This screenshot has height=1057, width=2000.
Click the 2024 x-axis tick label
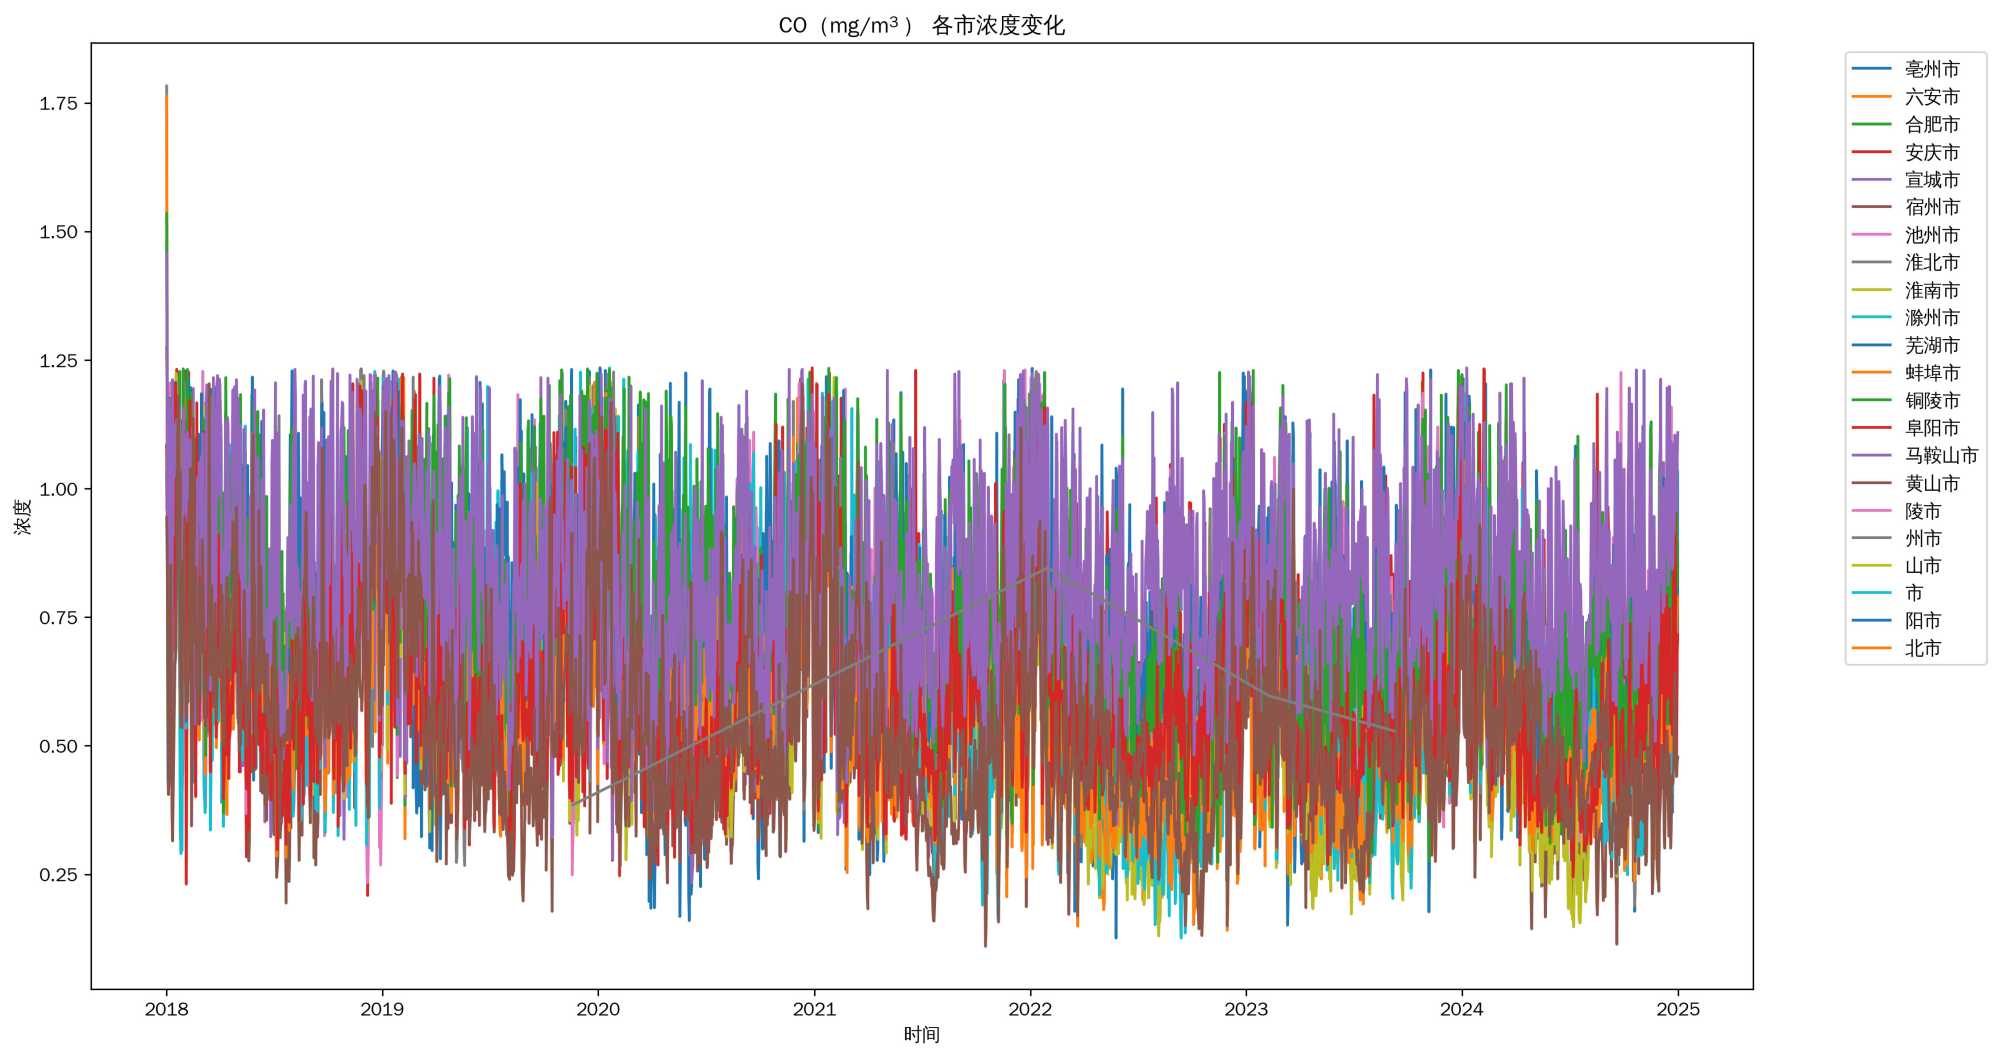pos(1461,1009)
